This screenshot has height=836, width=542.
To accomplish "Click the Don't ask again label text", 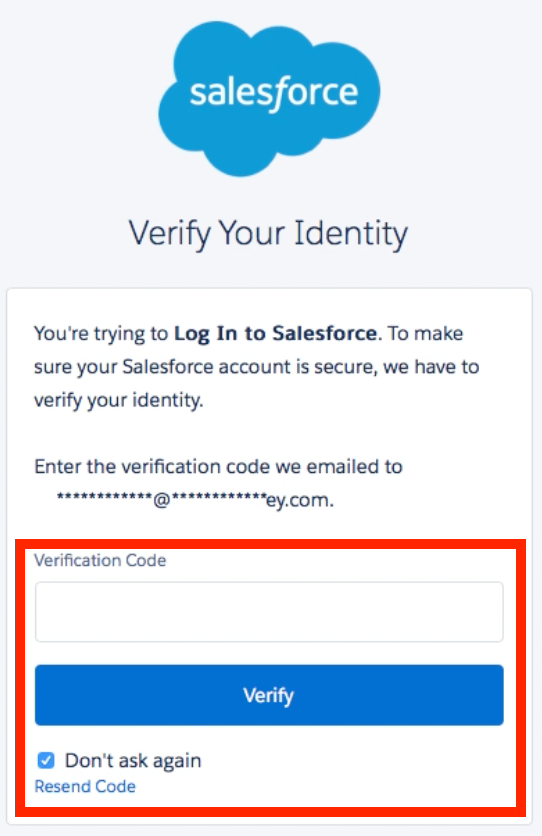I will [x=133, y=760].
